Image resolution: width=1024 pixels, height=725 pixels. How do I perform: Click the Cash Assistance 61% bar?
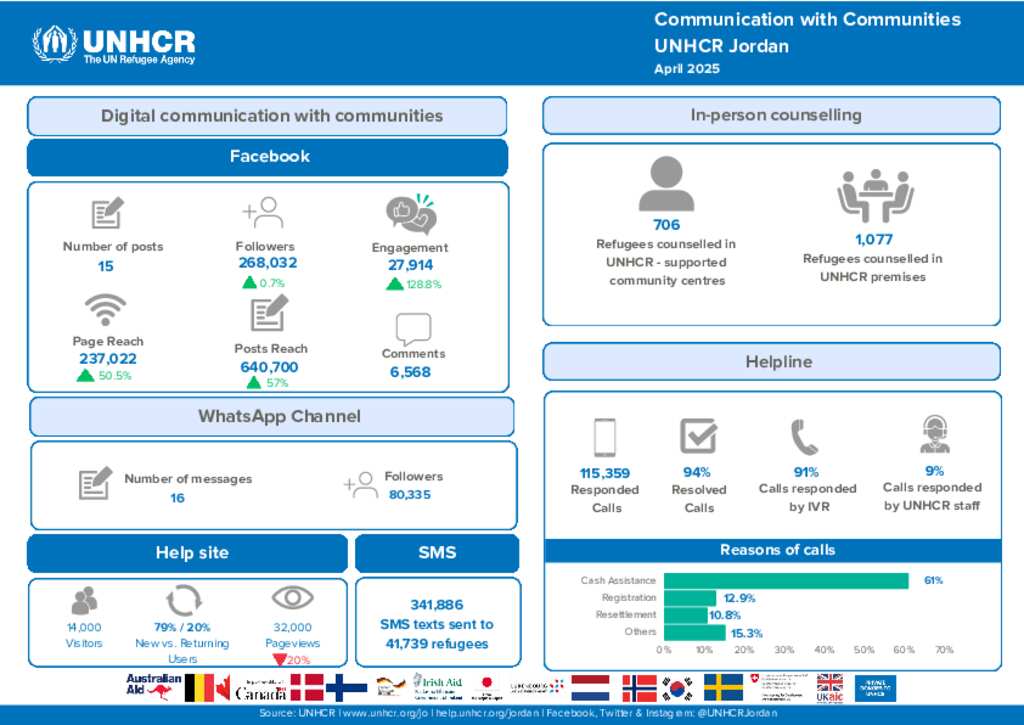(x=786, y=581)
